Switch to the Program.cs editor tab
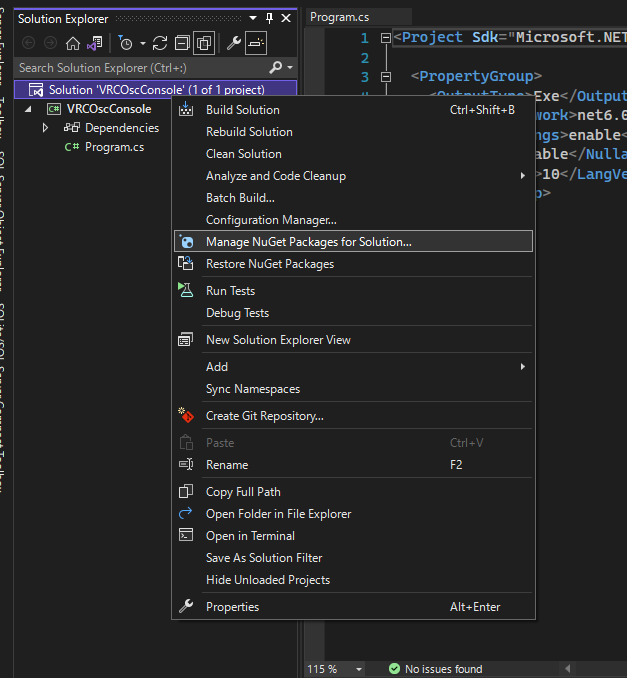The width and height of the screenshot is (627, 678). [x=340, y=17]
